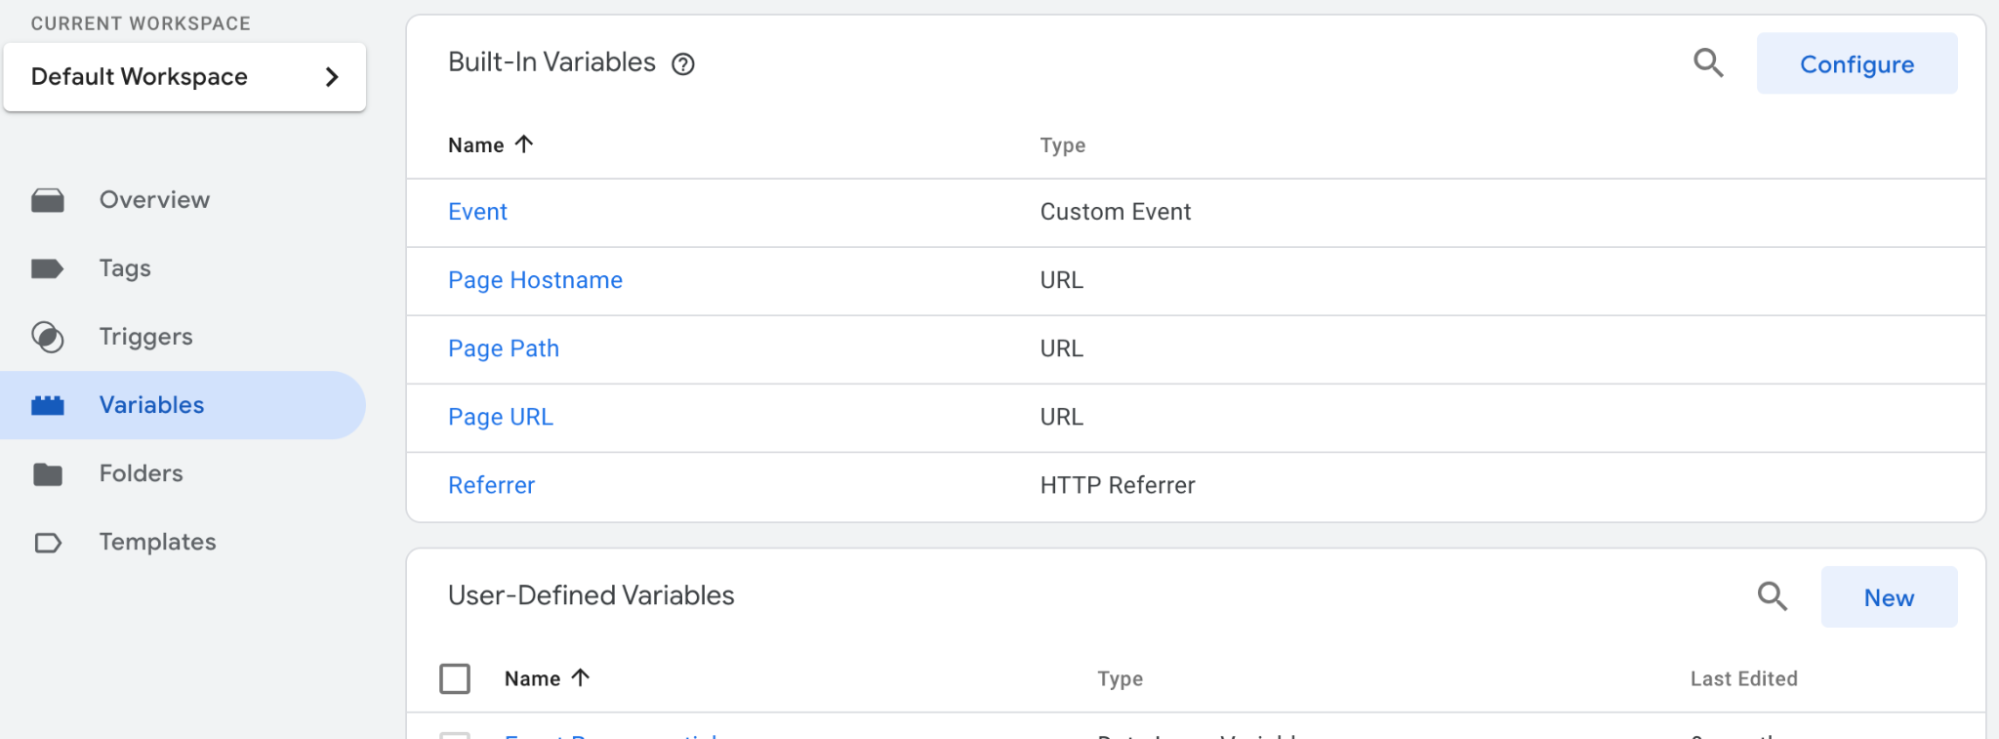Click the Tags label icon
The height and width of the screenshot is (739, 1999).
pos(47,269)
